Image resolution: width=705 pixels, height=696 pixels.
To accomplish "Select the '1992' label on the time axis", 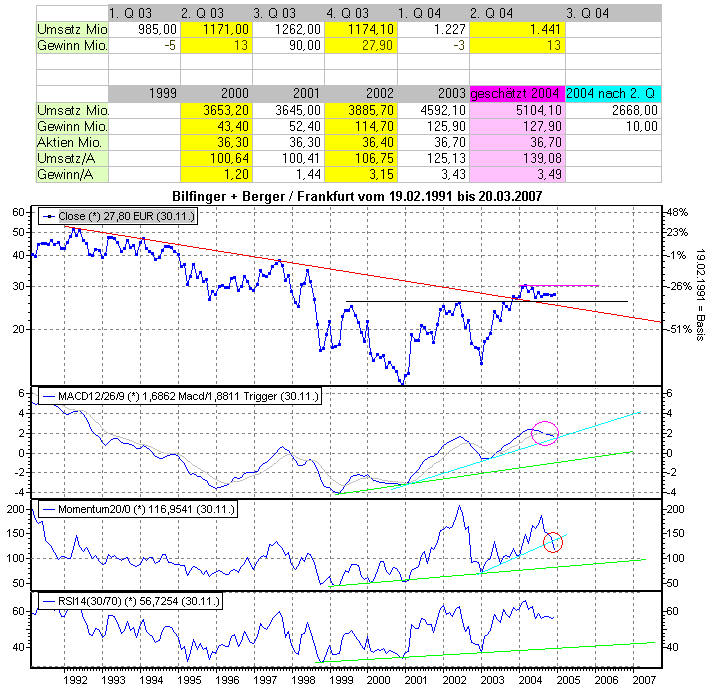I will click(x=75, y=680).
